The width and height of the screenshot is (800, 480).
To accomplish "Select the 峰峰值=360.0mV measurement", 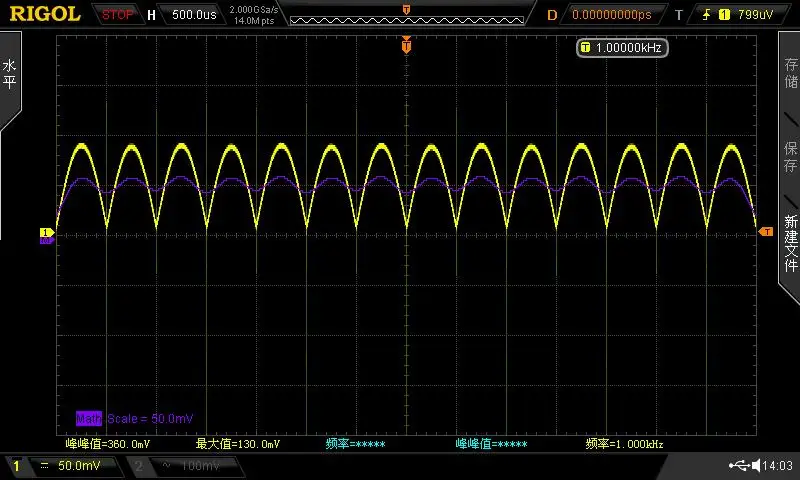I will point(108,444).
